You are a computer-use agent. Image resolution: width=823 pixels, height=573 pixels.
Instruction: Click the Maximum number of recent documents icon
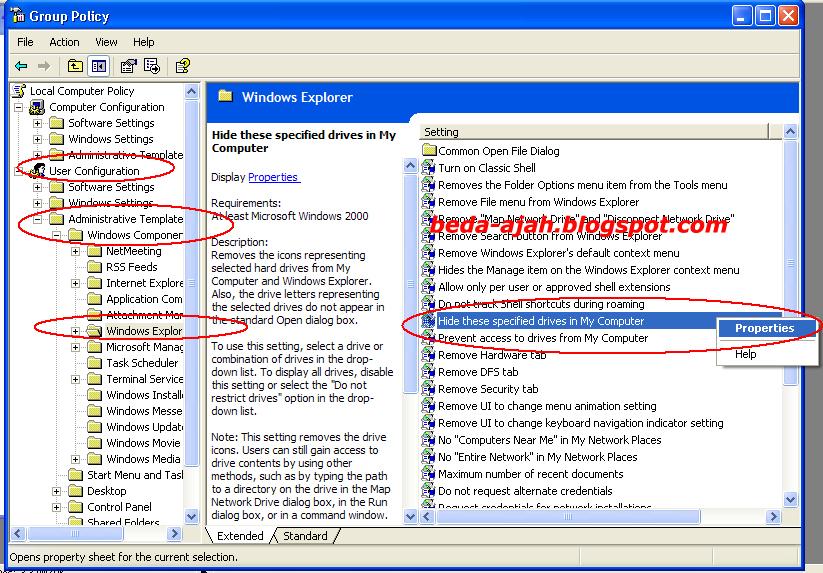pos(428,474)
